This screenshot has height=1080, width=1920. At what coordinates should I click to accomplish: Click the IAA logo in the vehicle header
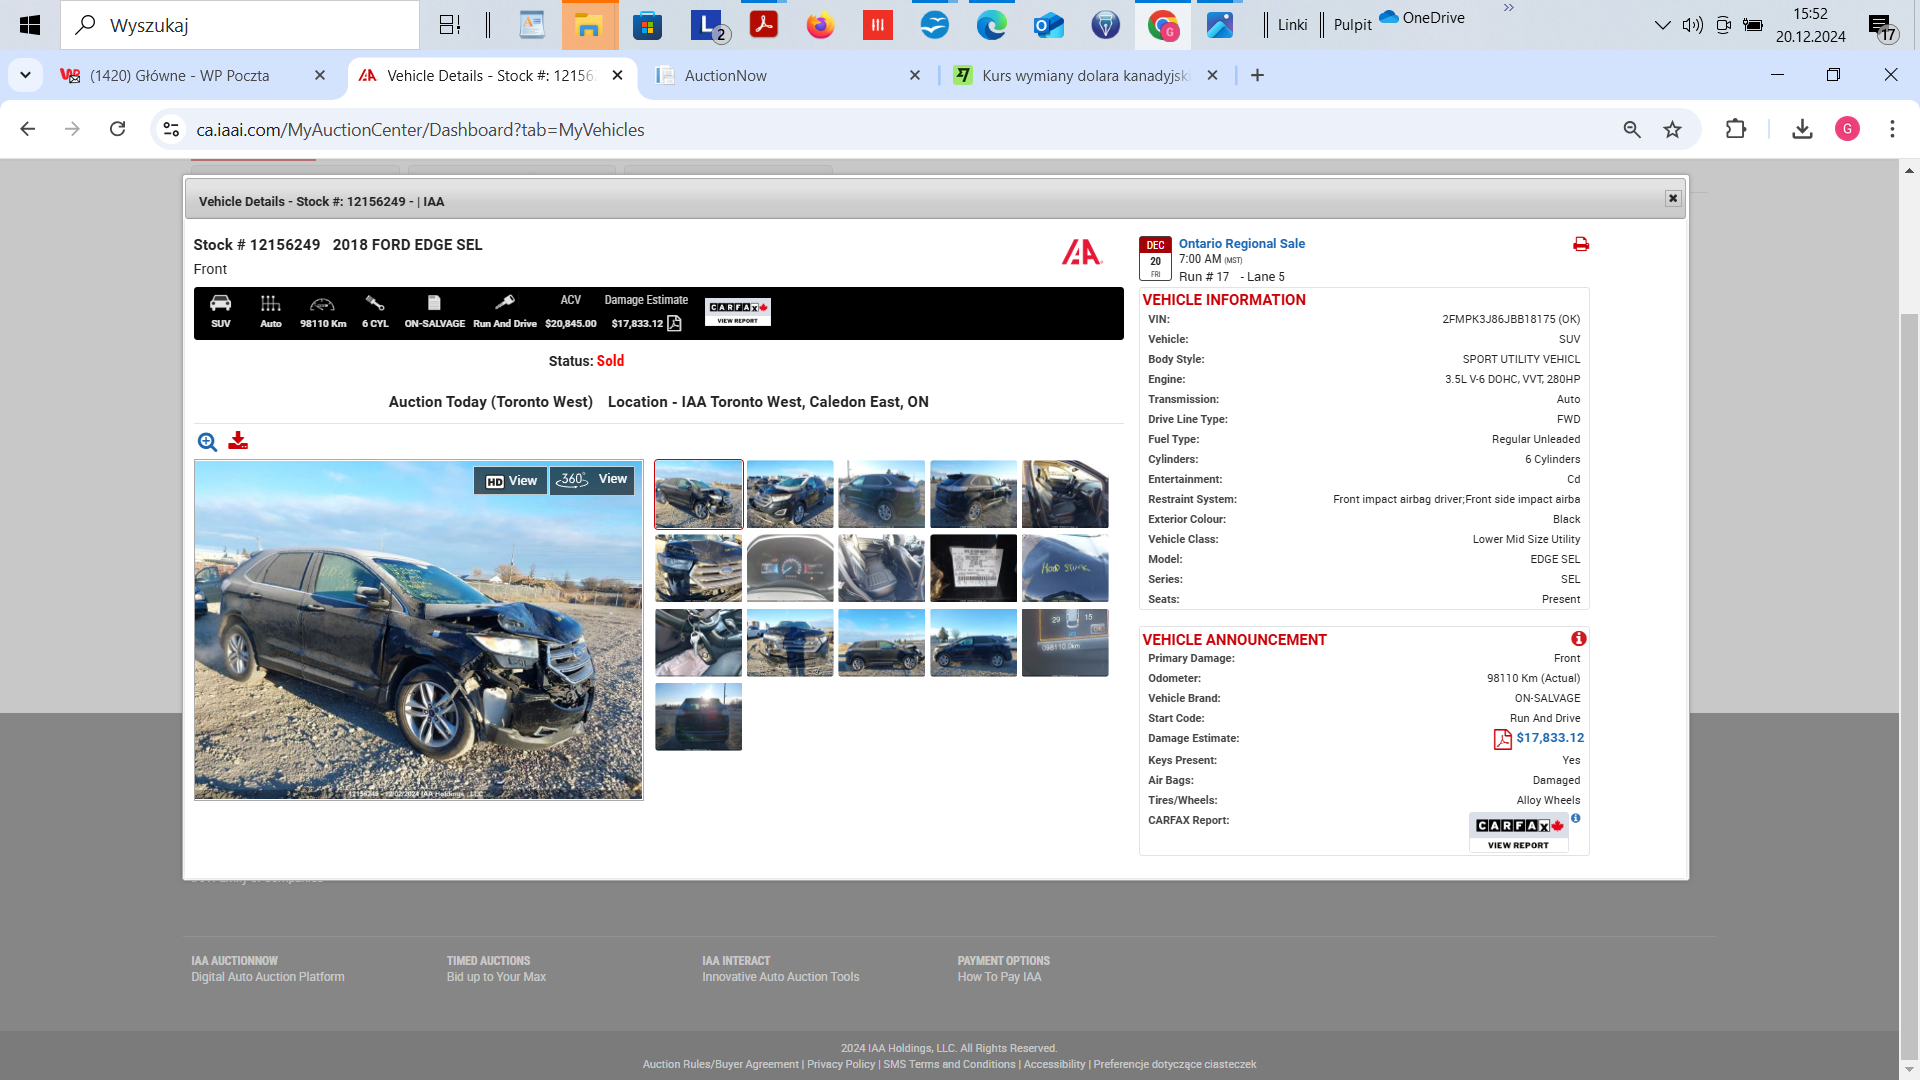point(1082,252)
